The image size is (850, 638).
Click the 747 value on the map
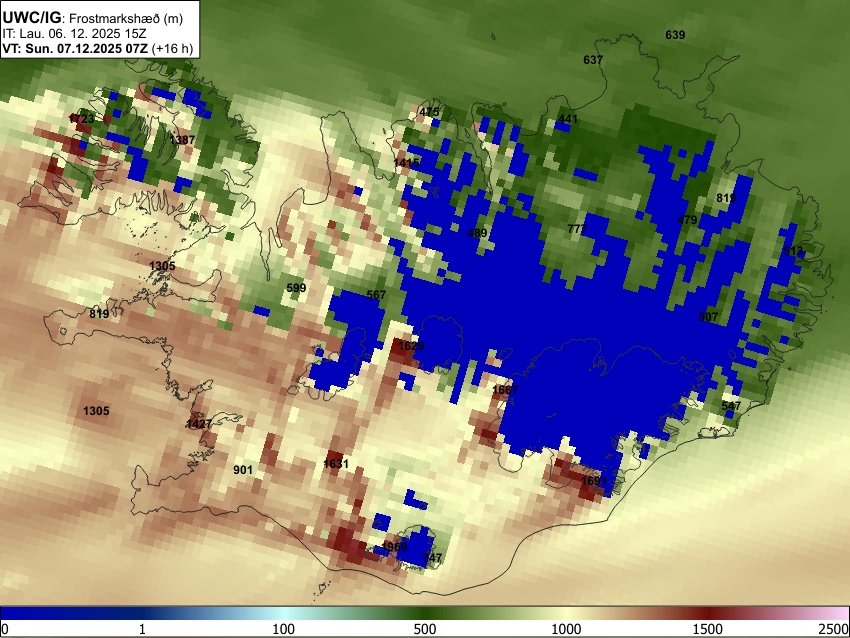(432, 558)
